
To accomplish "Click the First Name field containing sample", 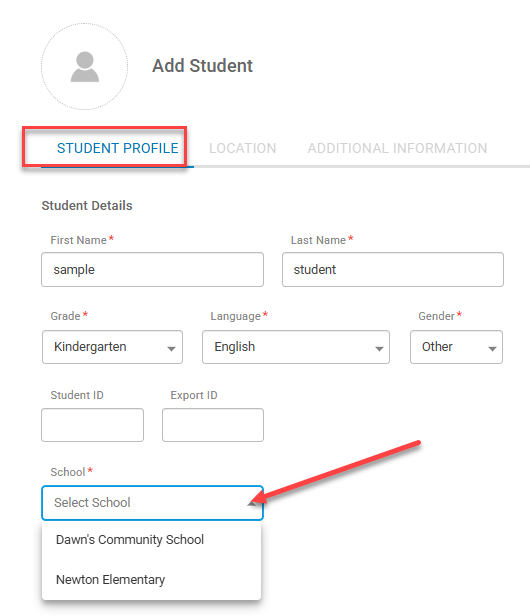I will pyautogui.click(x=152, y=270).
